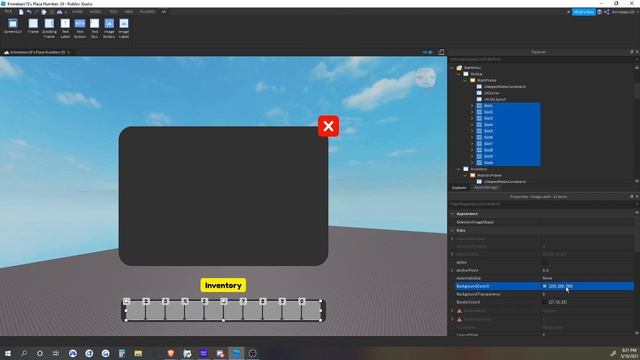Expand the Slot3 tree item

[x=472, y=118]
